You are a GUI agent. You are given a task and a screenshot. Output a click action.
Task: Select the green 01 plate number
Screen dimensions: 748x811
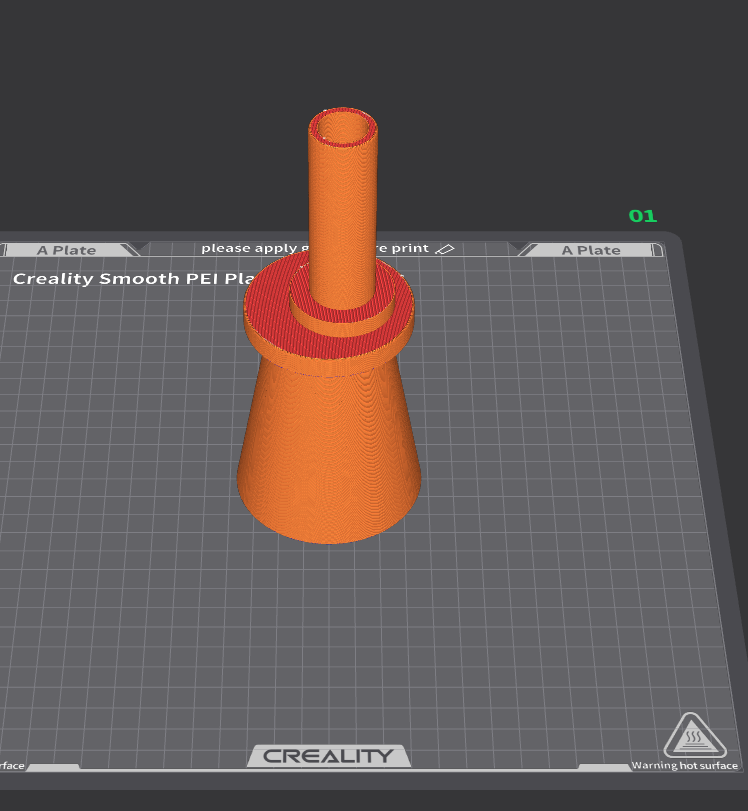pos(642,216)
